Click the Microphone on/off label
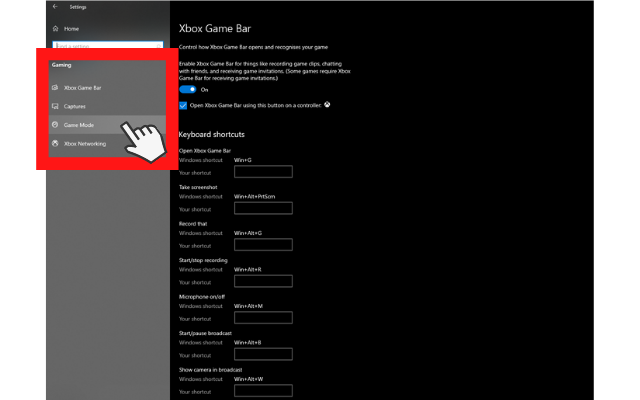Viewport: 640px width, 400px height. click(x=202, y=297)
